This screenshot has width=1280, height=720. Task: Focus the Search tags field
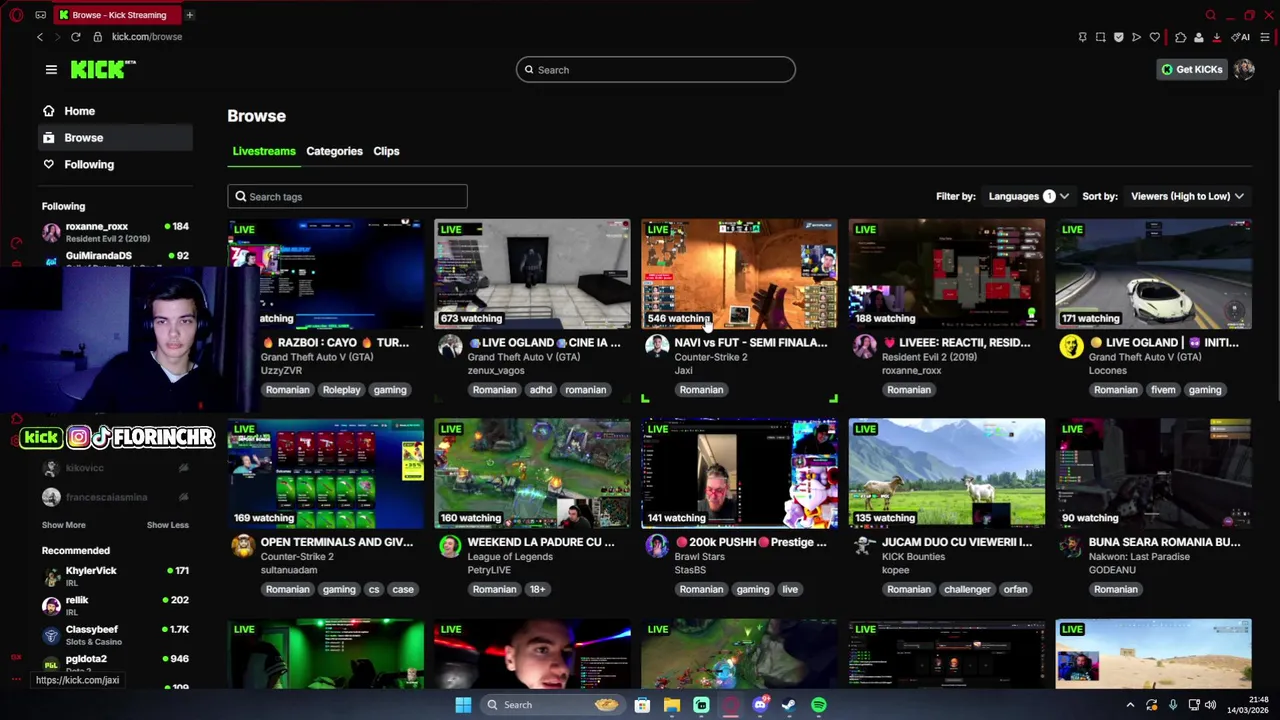point(347,197)
